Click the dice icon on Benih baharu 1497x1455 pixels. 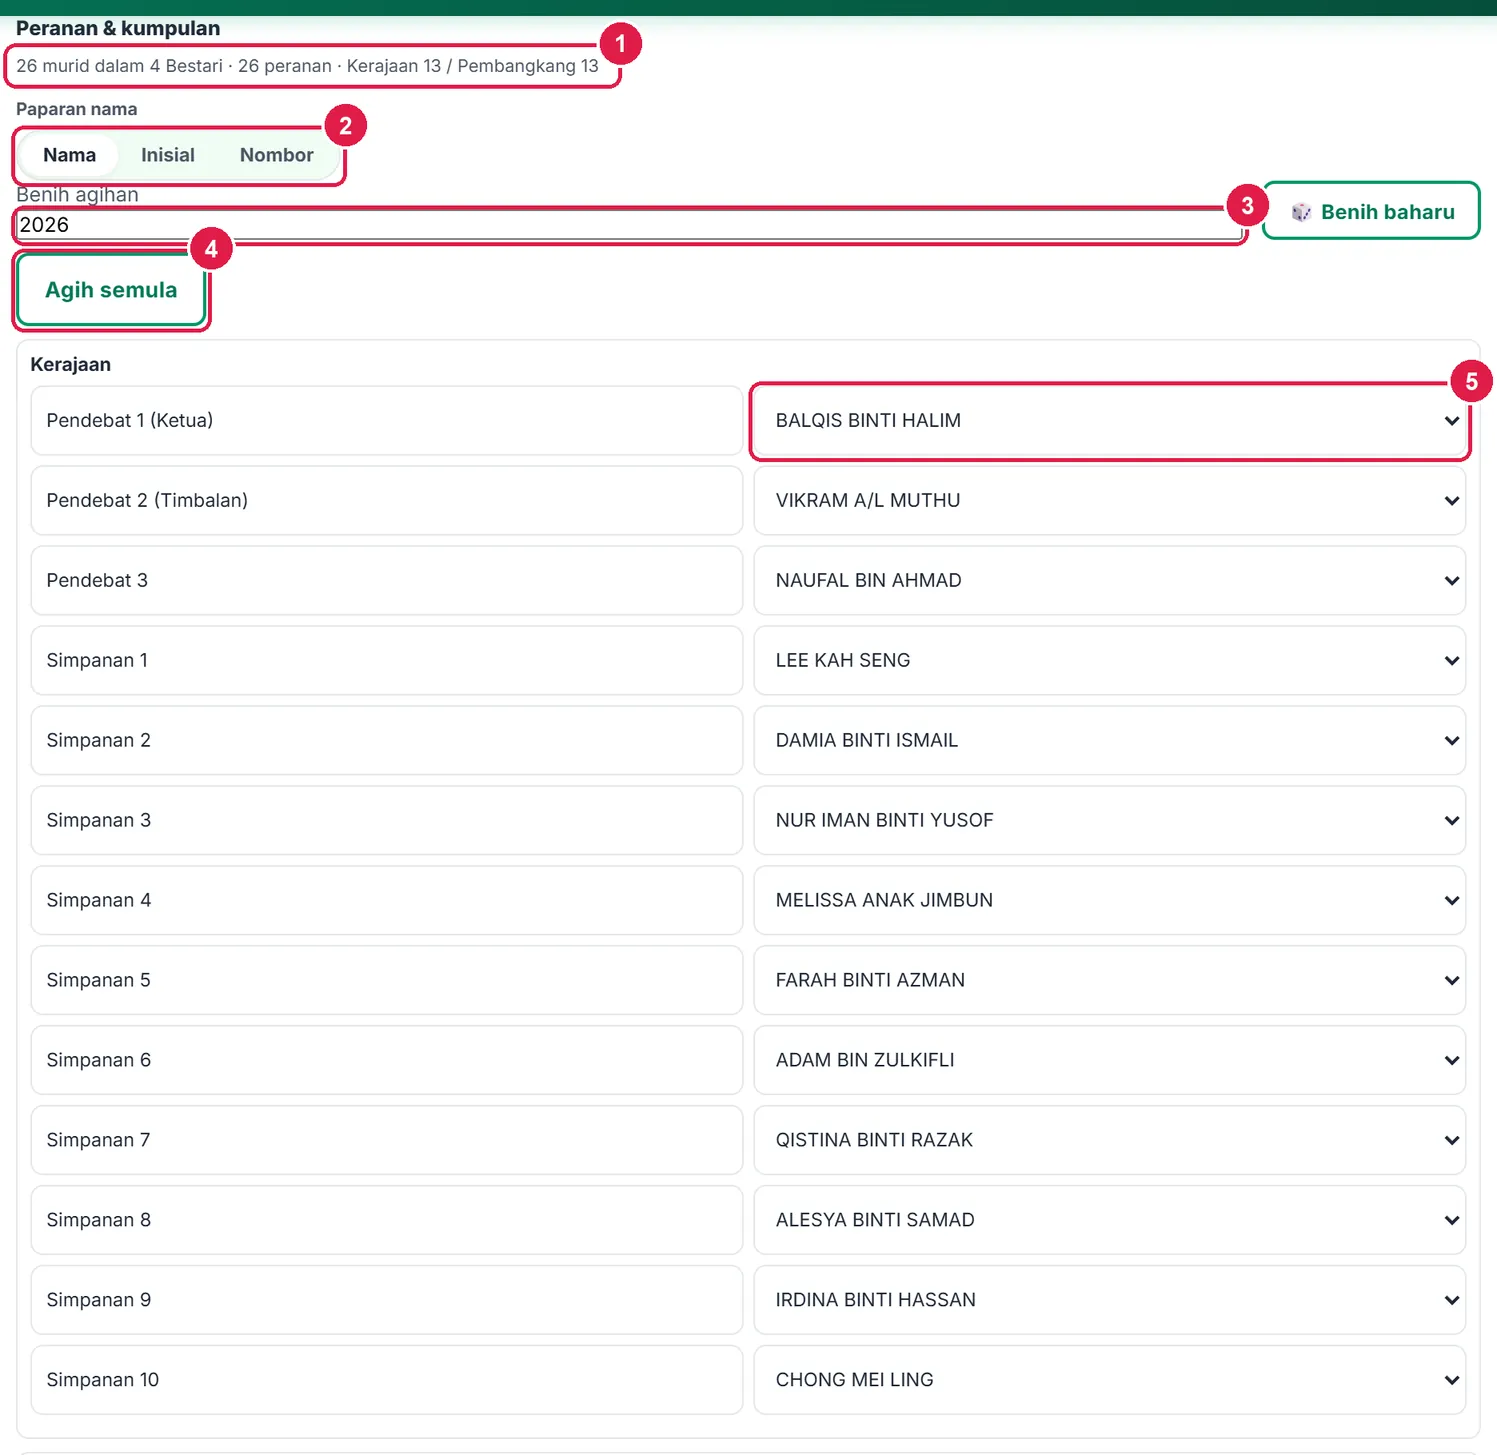[1301, 212]
